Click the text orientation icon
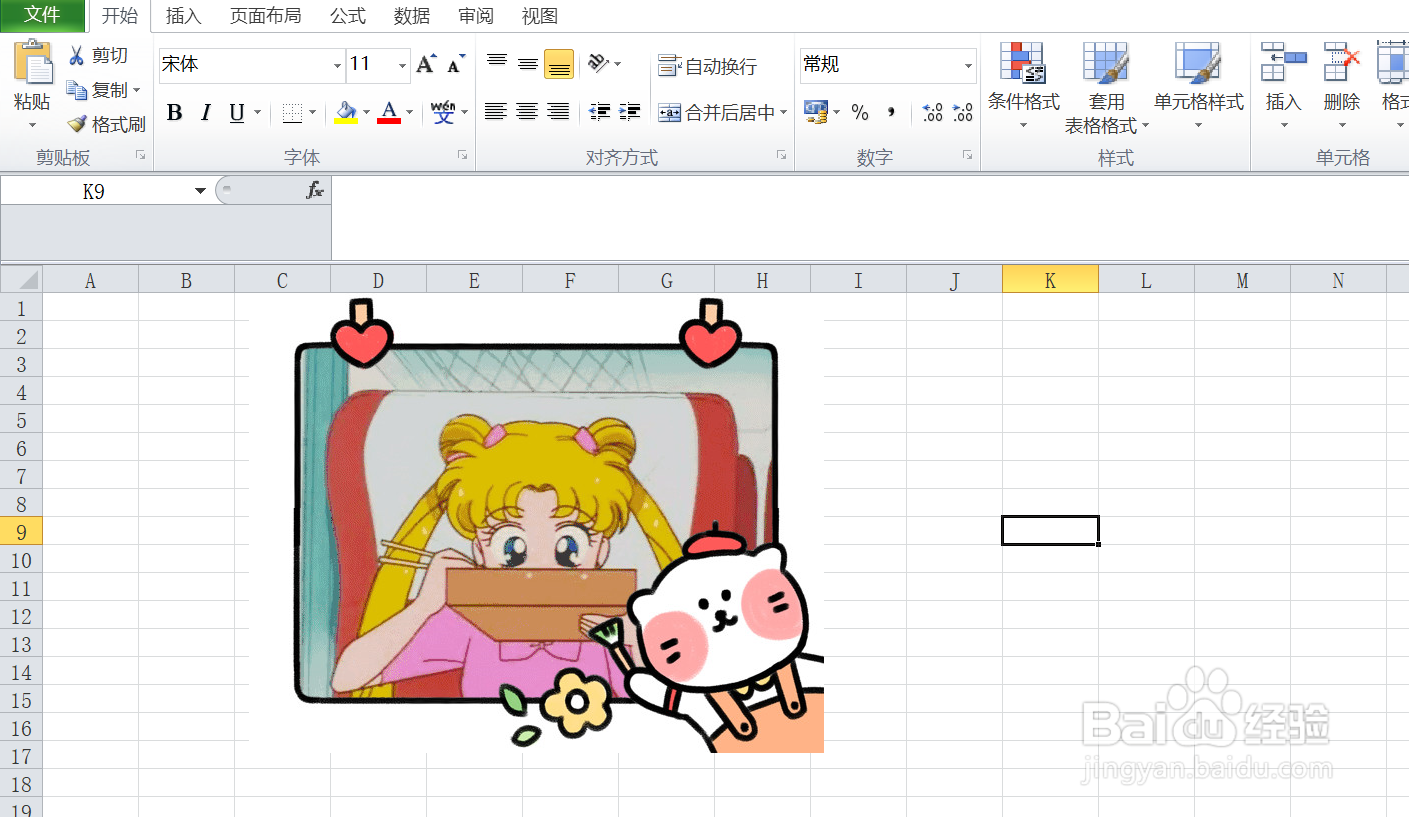Screen dimensions: 1409x817 [x=598, y=64]
